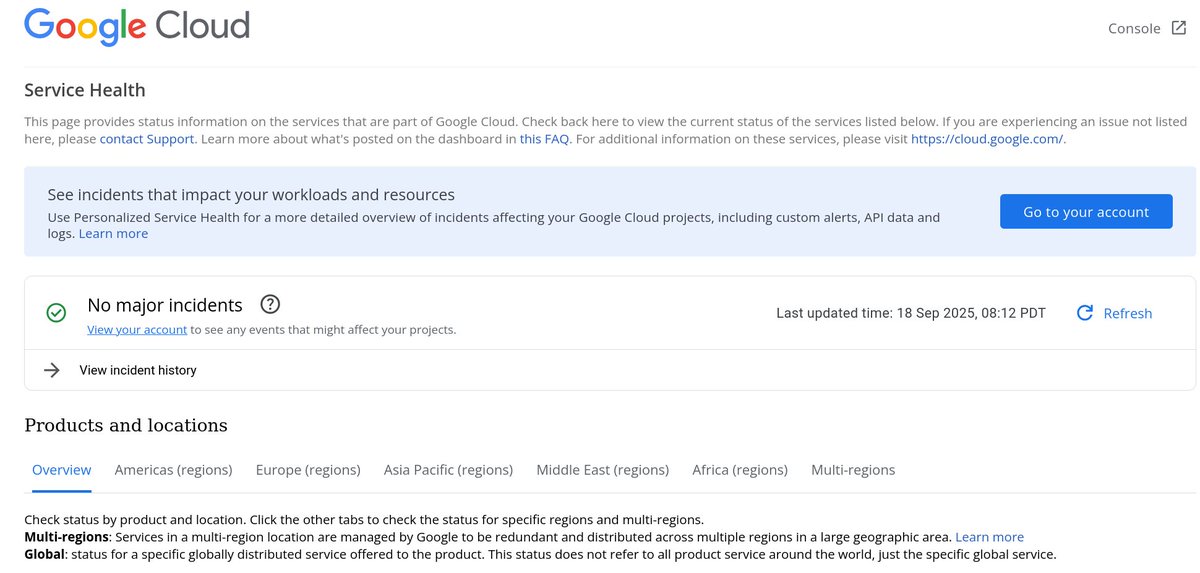Click Learn more about Personalized Service Health

click(x=113, y=233)
